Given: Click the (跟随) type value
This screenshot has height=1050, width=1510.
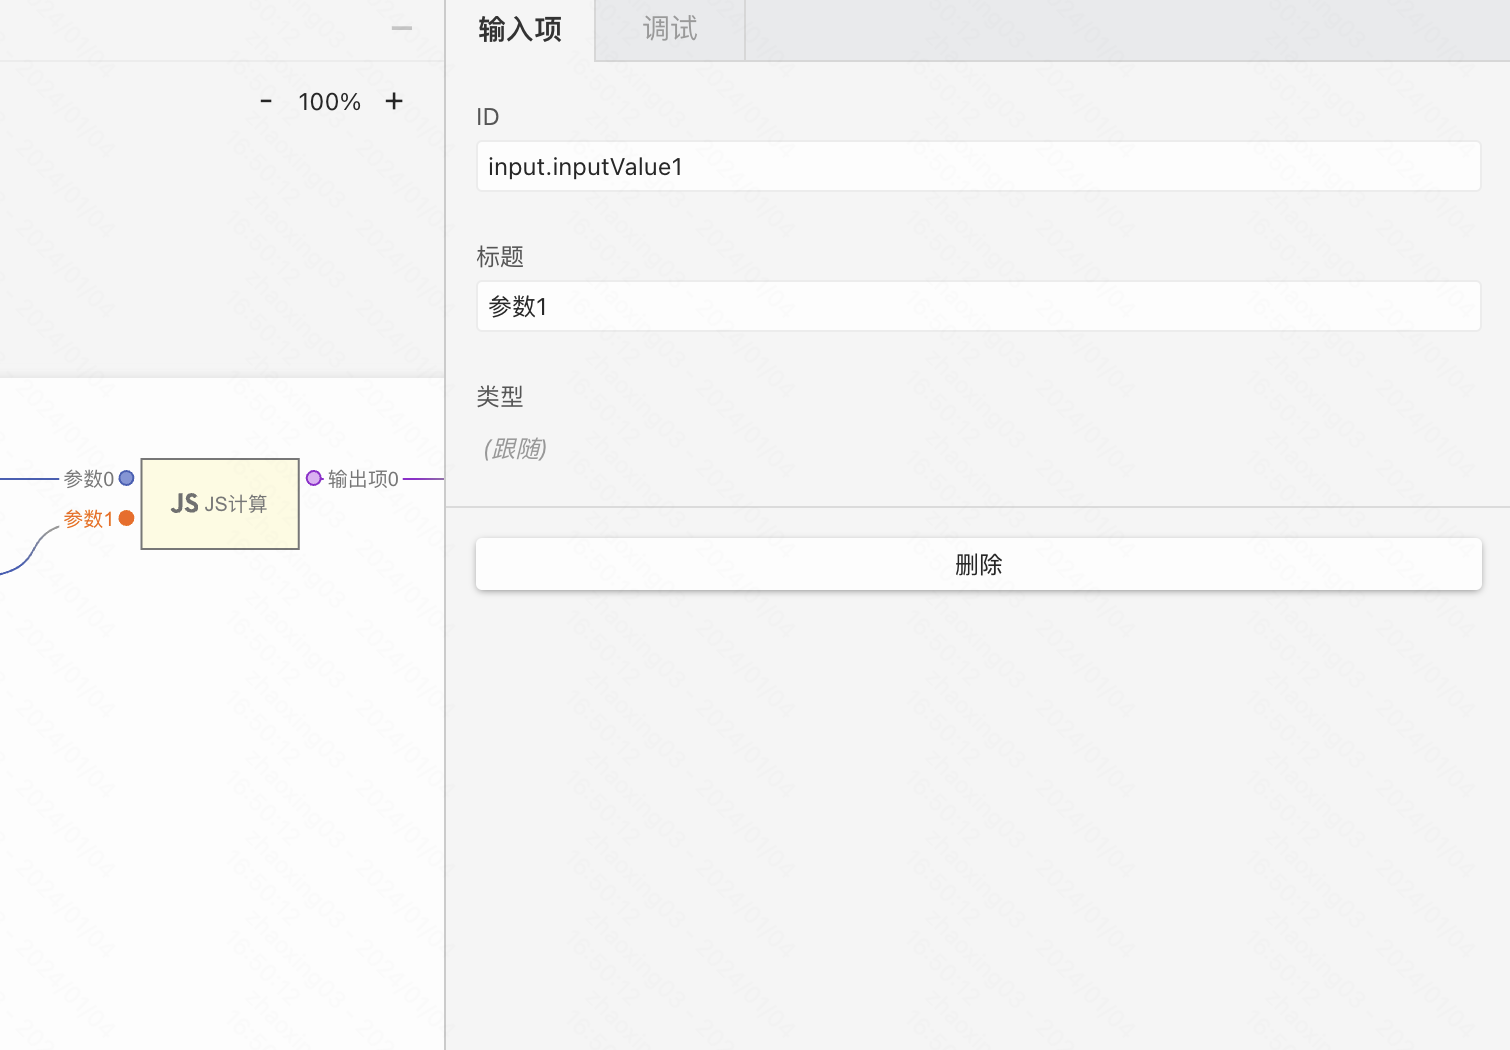Looking at the screenshot, I should pos(515,448).
